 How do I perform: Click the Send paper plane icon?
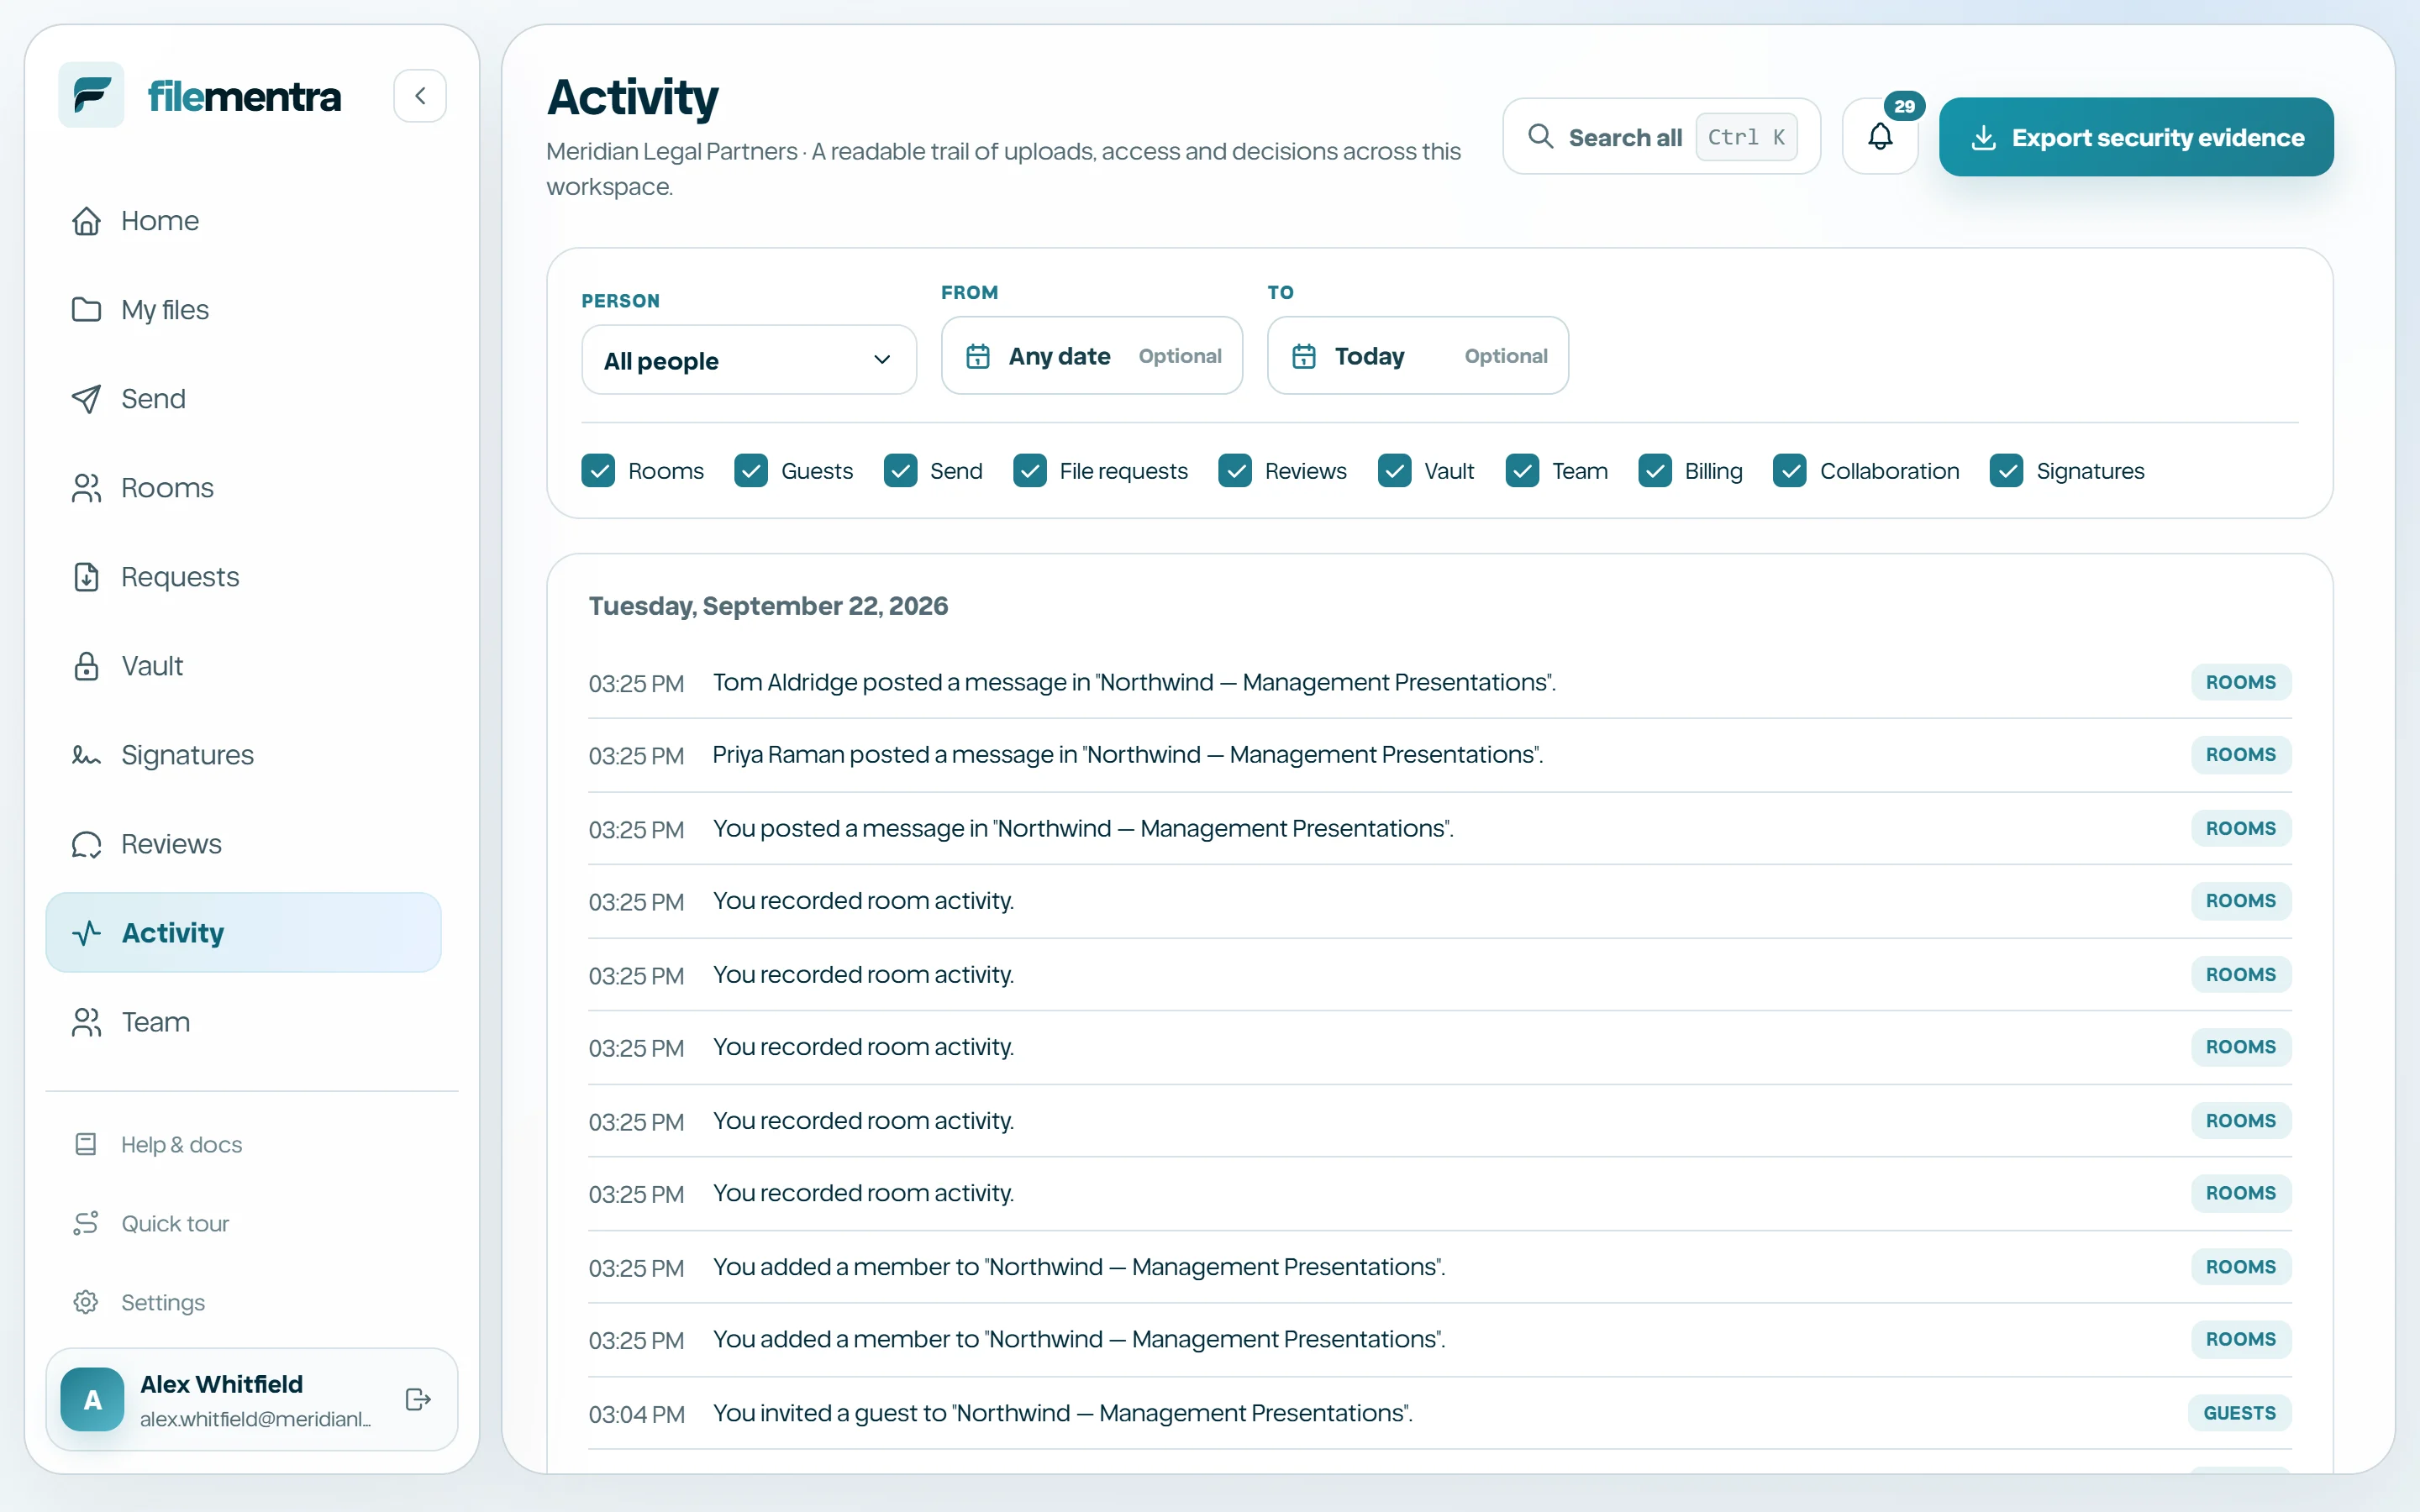coord(86,399)
